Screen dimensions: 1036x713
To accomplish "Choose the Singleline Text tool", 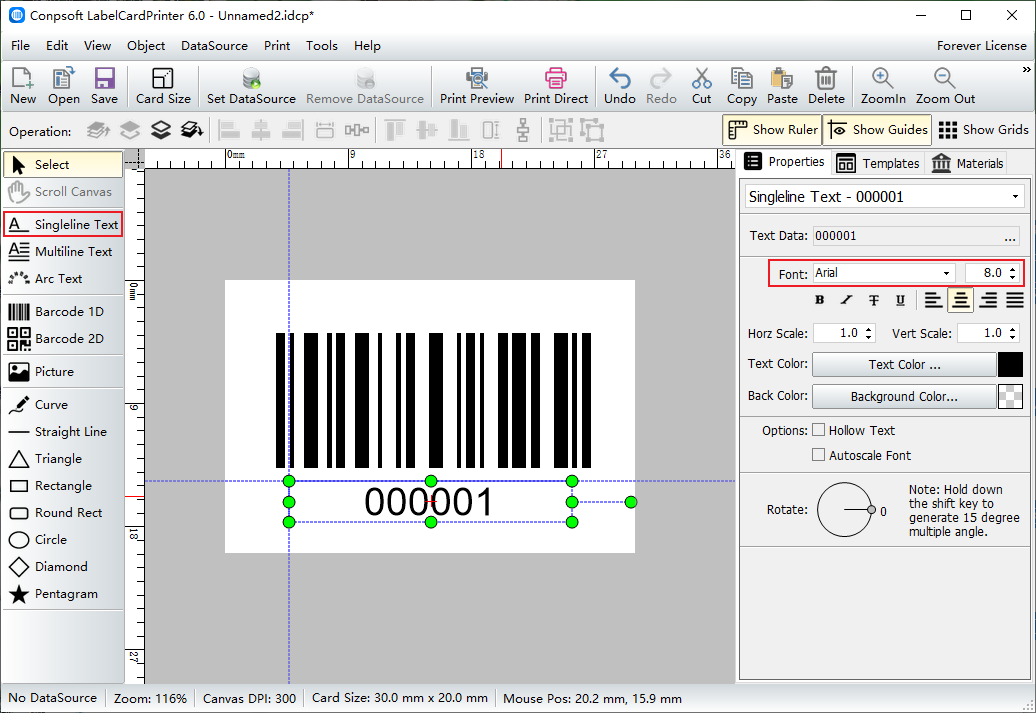I will 63,225.
